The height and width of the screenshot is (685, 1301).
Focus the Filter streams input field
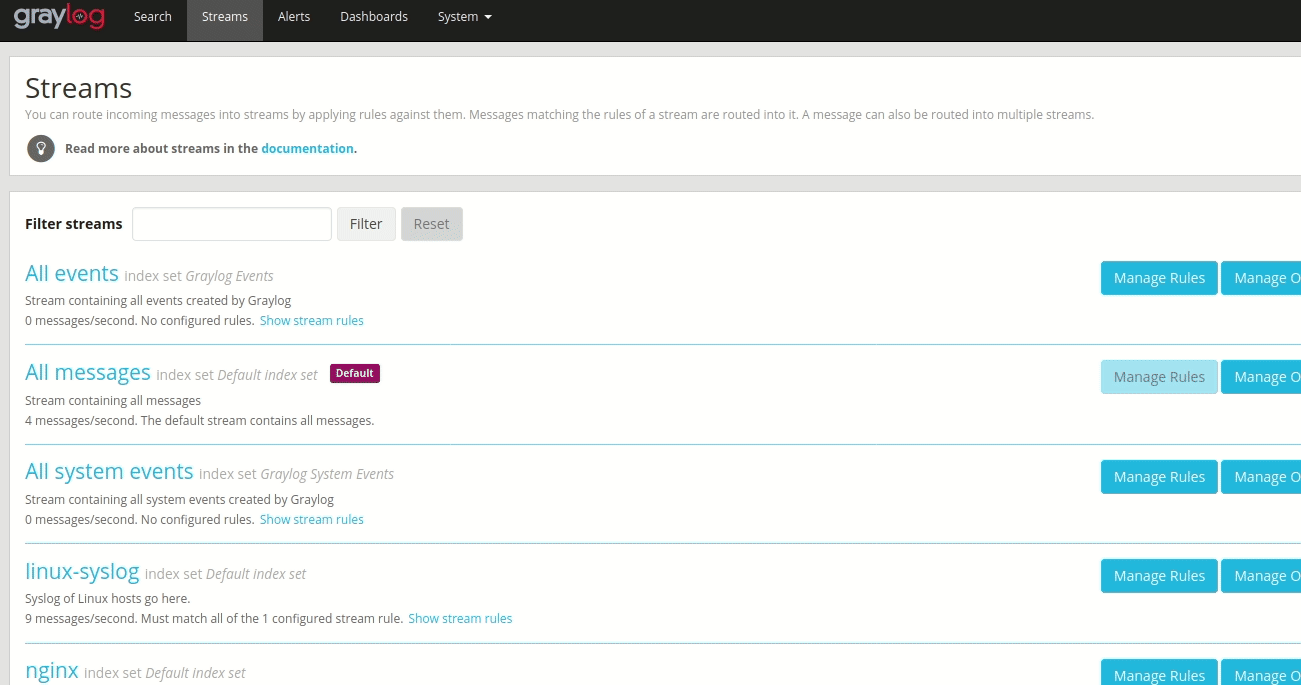232,224
